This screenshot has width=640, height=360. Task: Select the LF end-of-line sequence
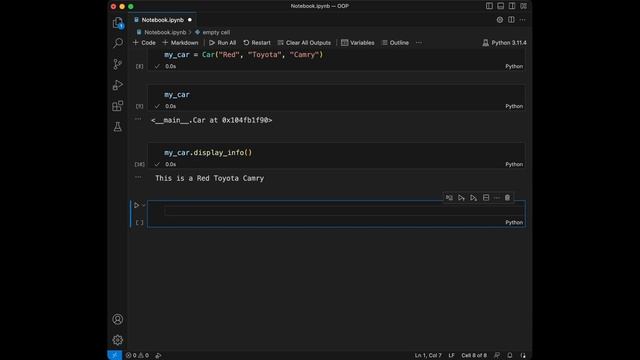click(451, 355)
